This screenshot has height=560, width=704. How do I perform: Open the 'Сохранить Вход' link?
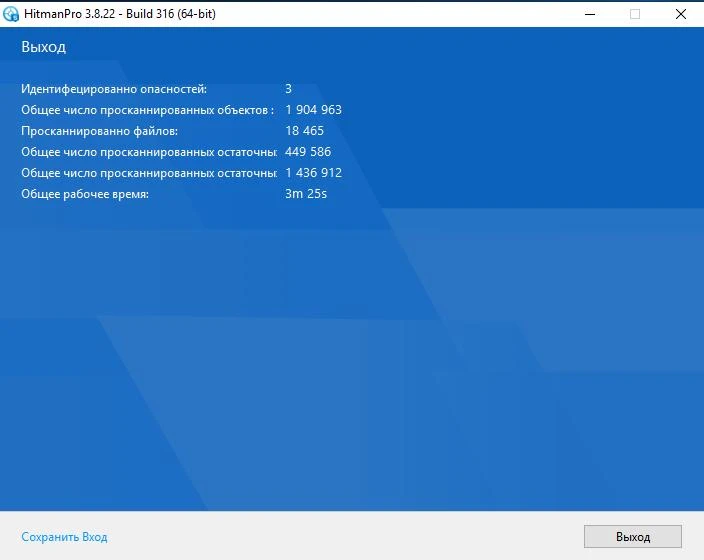click(64, 537)
